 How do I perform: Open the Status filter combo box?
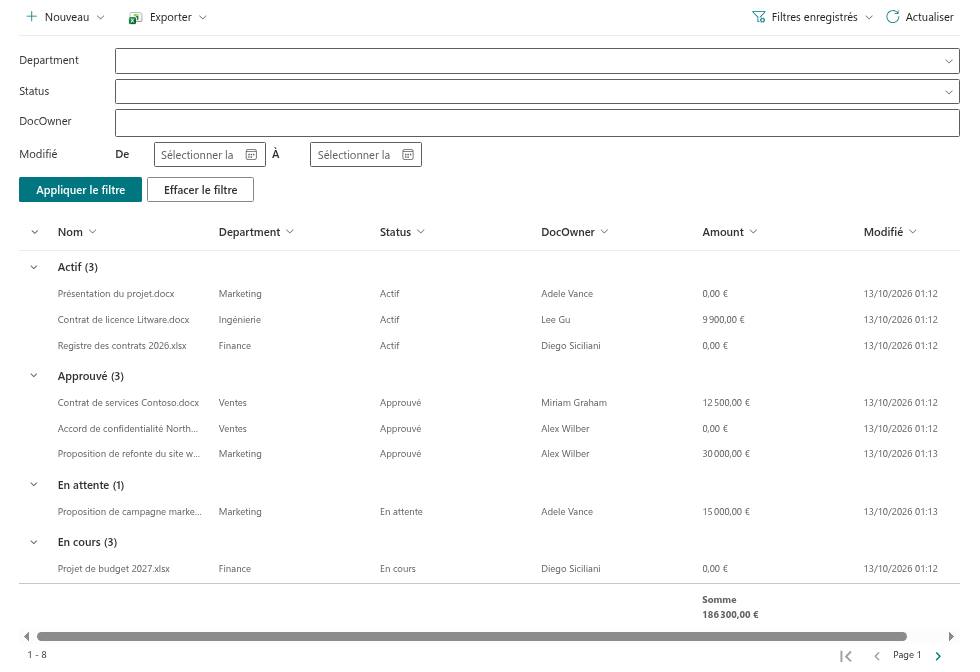pos(537,91)
